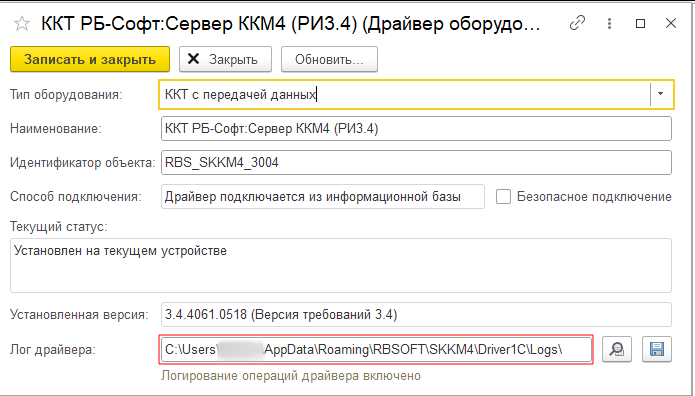Click the Идентификатор объекта label
The image size is (695, 396).
click(x=82, y=163)
